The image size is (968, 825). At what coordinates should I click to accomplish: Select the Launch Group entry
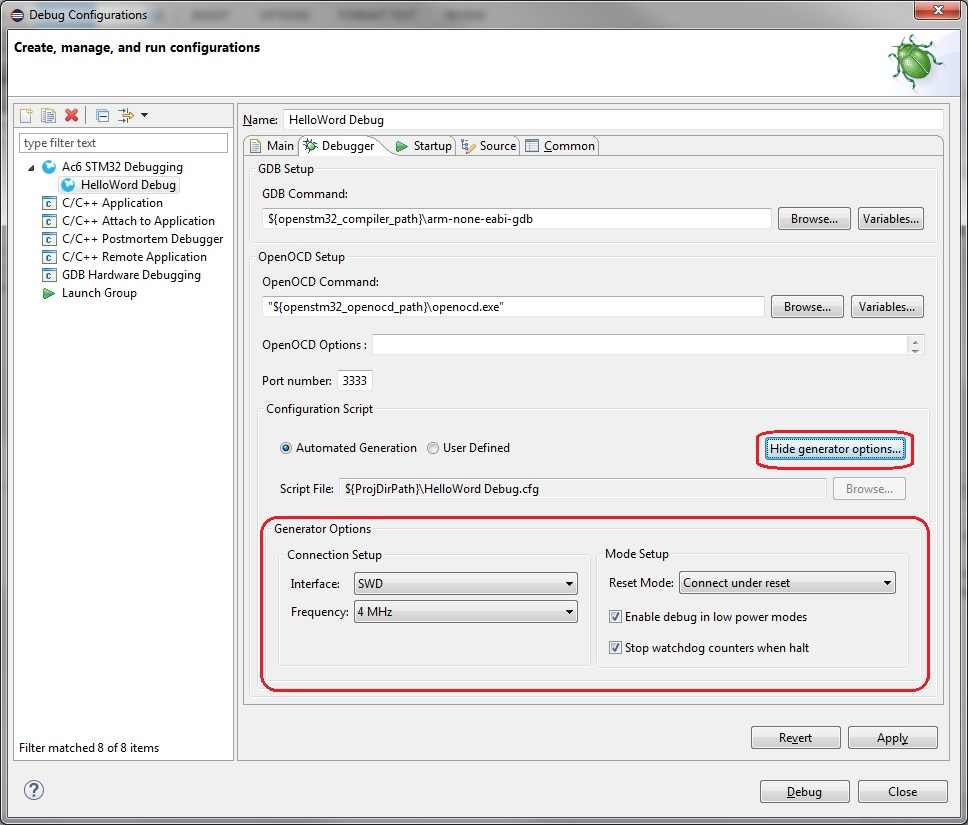99,293
